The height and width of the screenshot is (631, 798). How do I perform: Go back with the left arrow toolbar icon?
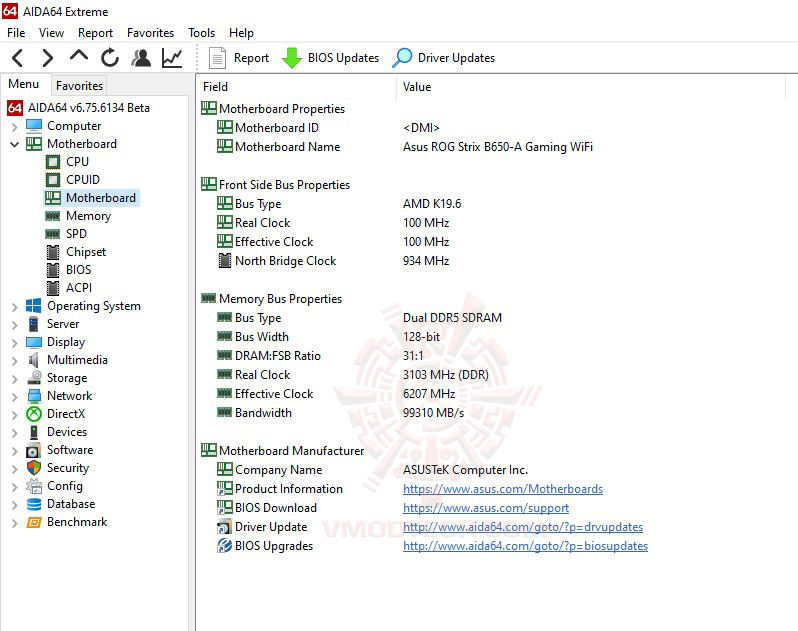pos(17,58)
